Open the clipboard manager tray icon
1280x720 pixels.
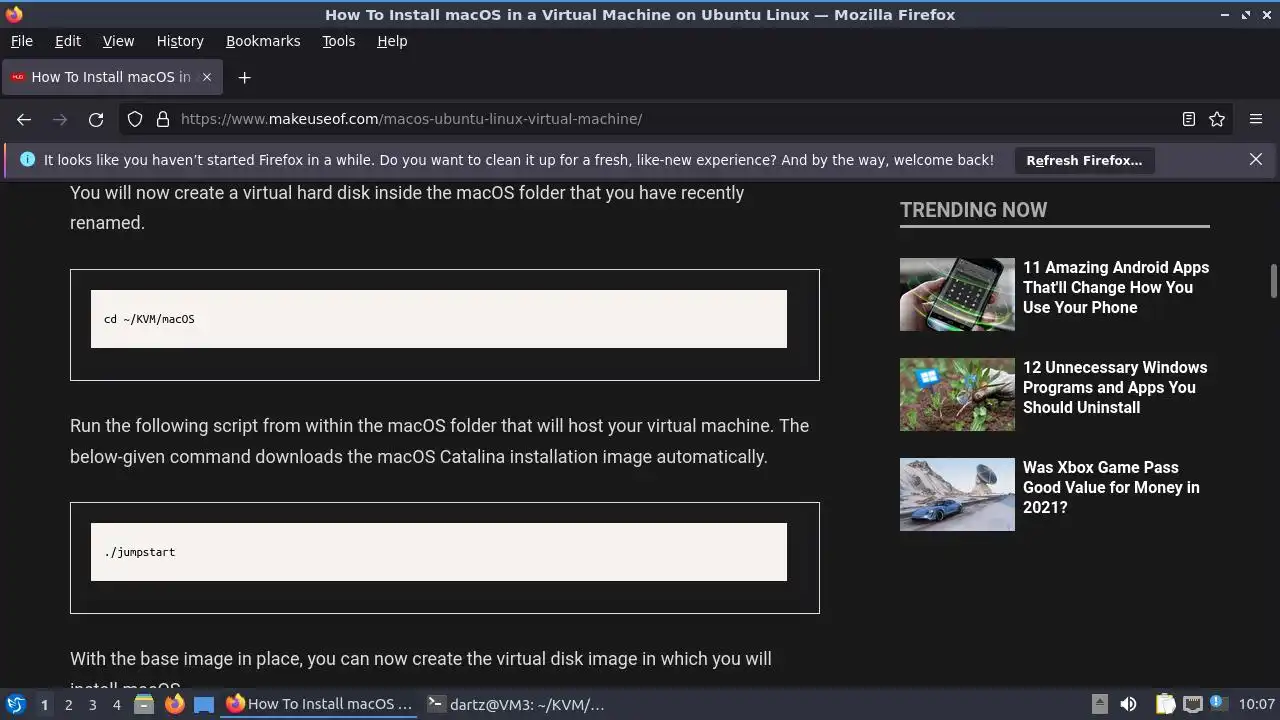click(x=1165, y=704)
